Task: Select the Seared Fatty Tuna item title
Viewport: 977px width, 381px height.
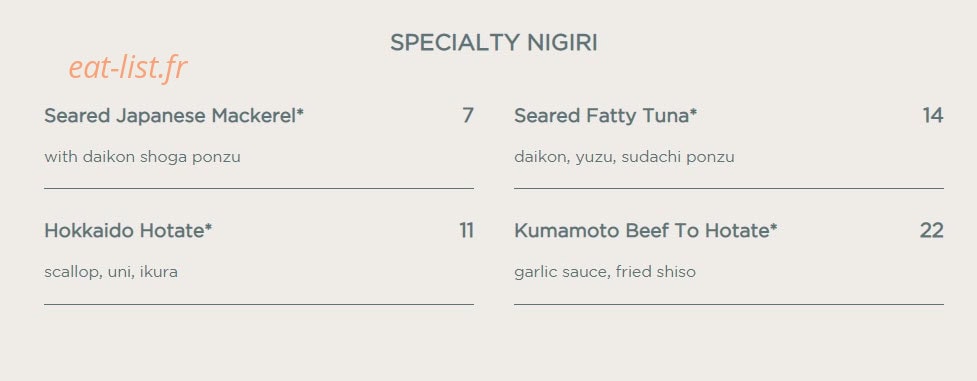Action: point(605,116)
